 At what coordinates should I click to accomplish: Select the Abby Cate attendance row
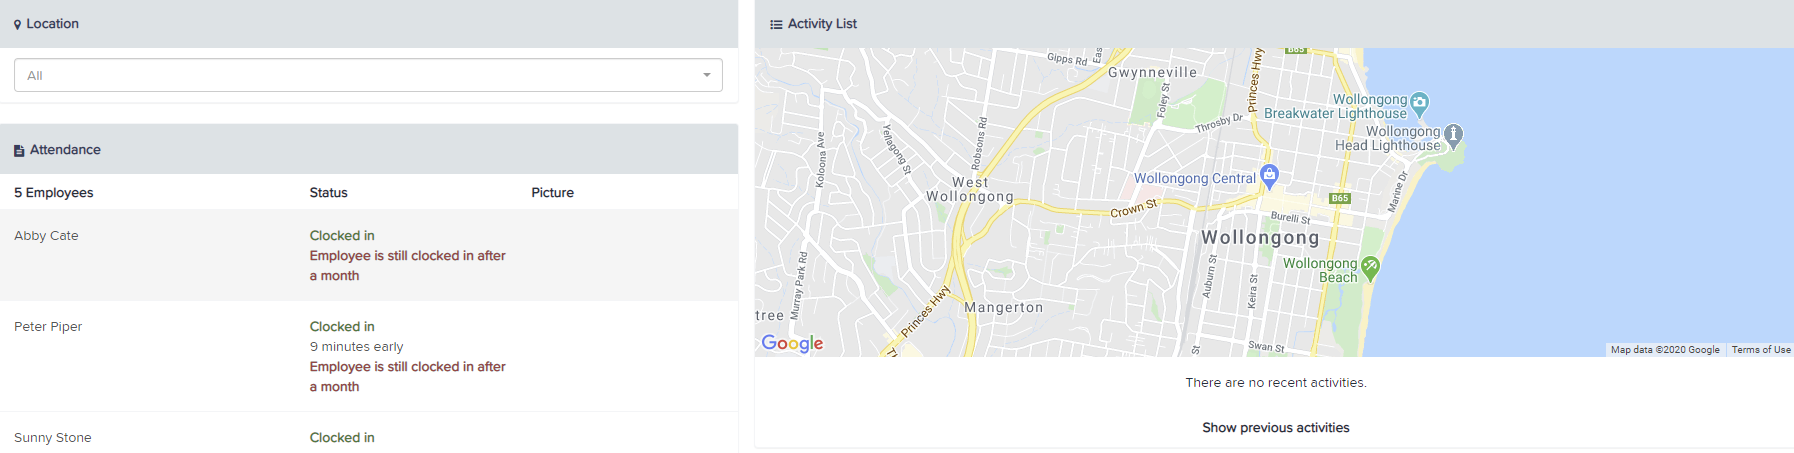[369, 255]
